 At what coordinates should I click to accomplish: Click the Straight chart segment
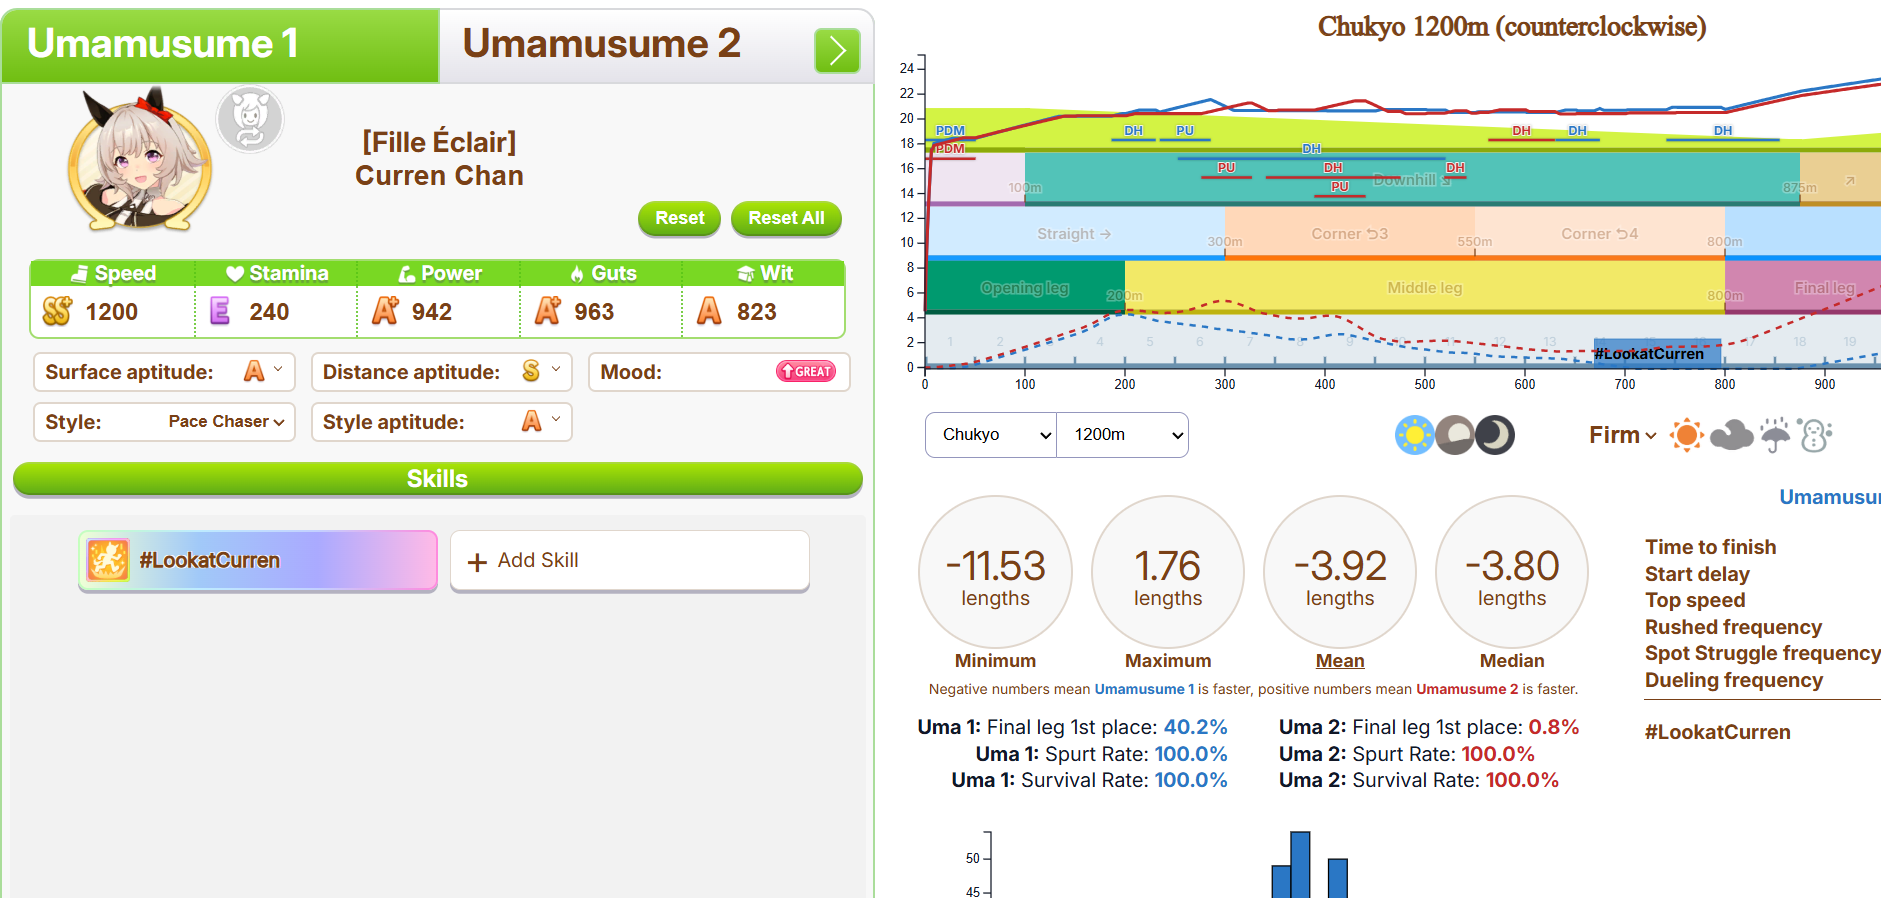[x=1075, y=233]
